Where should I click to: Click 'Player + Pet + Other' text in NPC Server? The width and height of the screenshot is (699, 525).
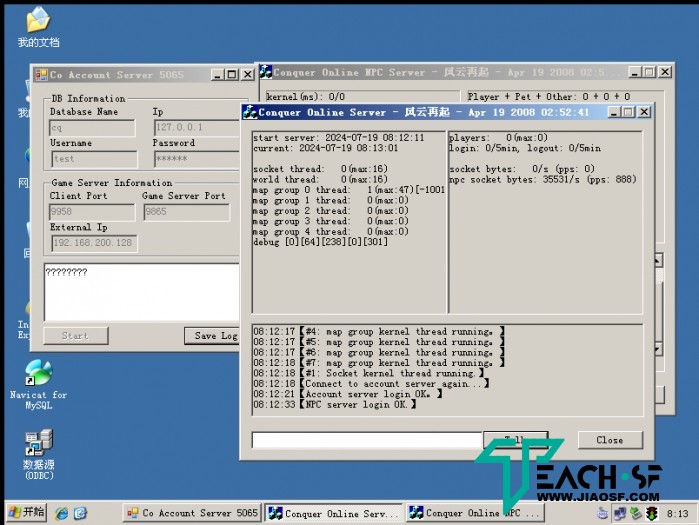[549, 96]
